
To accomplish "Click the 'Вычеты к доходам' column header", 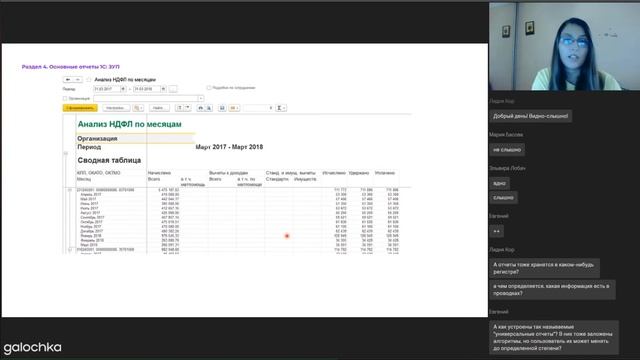I will tap(228, 173).
